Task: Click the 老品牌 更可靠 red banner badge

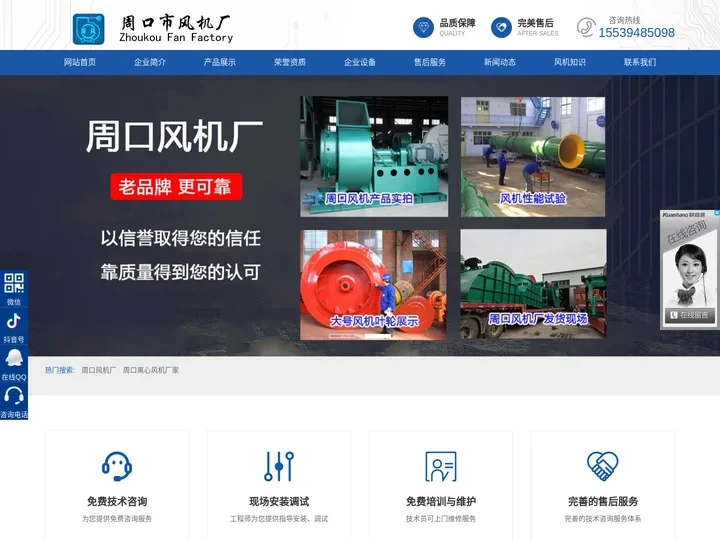Action: point(176,186)
